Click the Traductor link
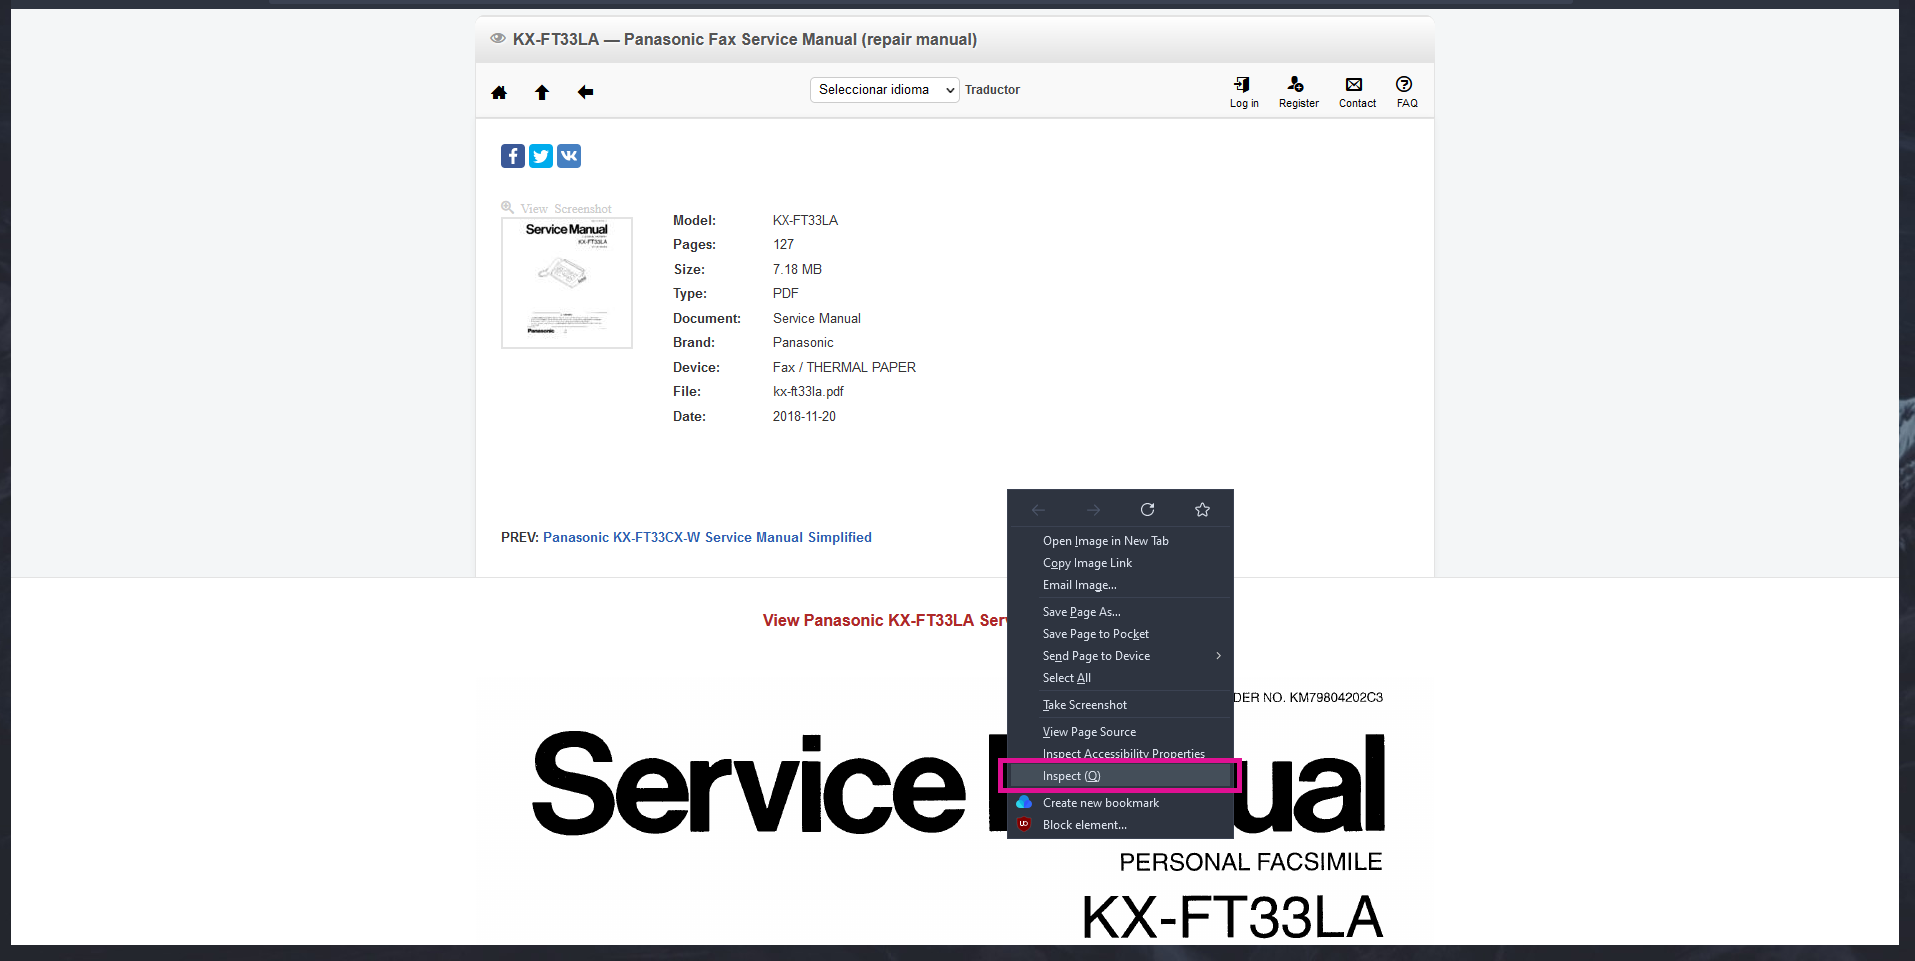The height and width of the screenshot is (961, 1915). click(x=992, y=90)
